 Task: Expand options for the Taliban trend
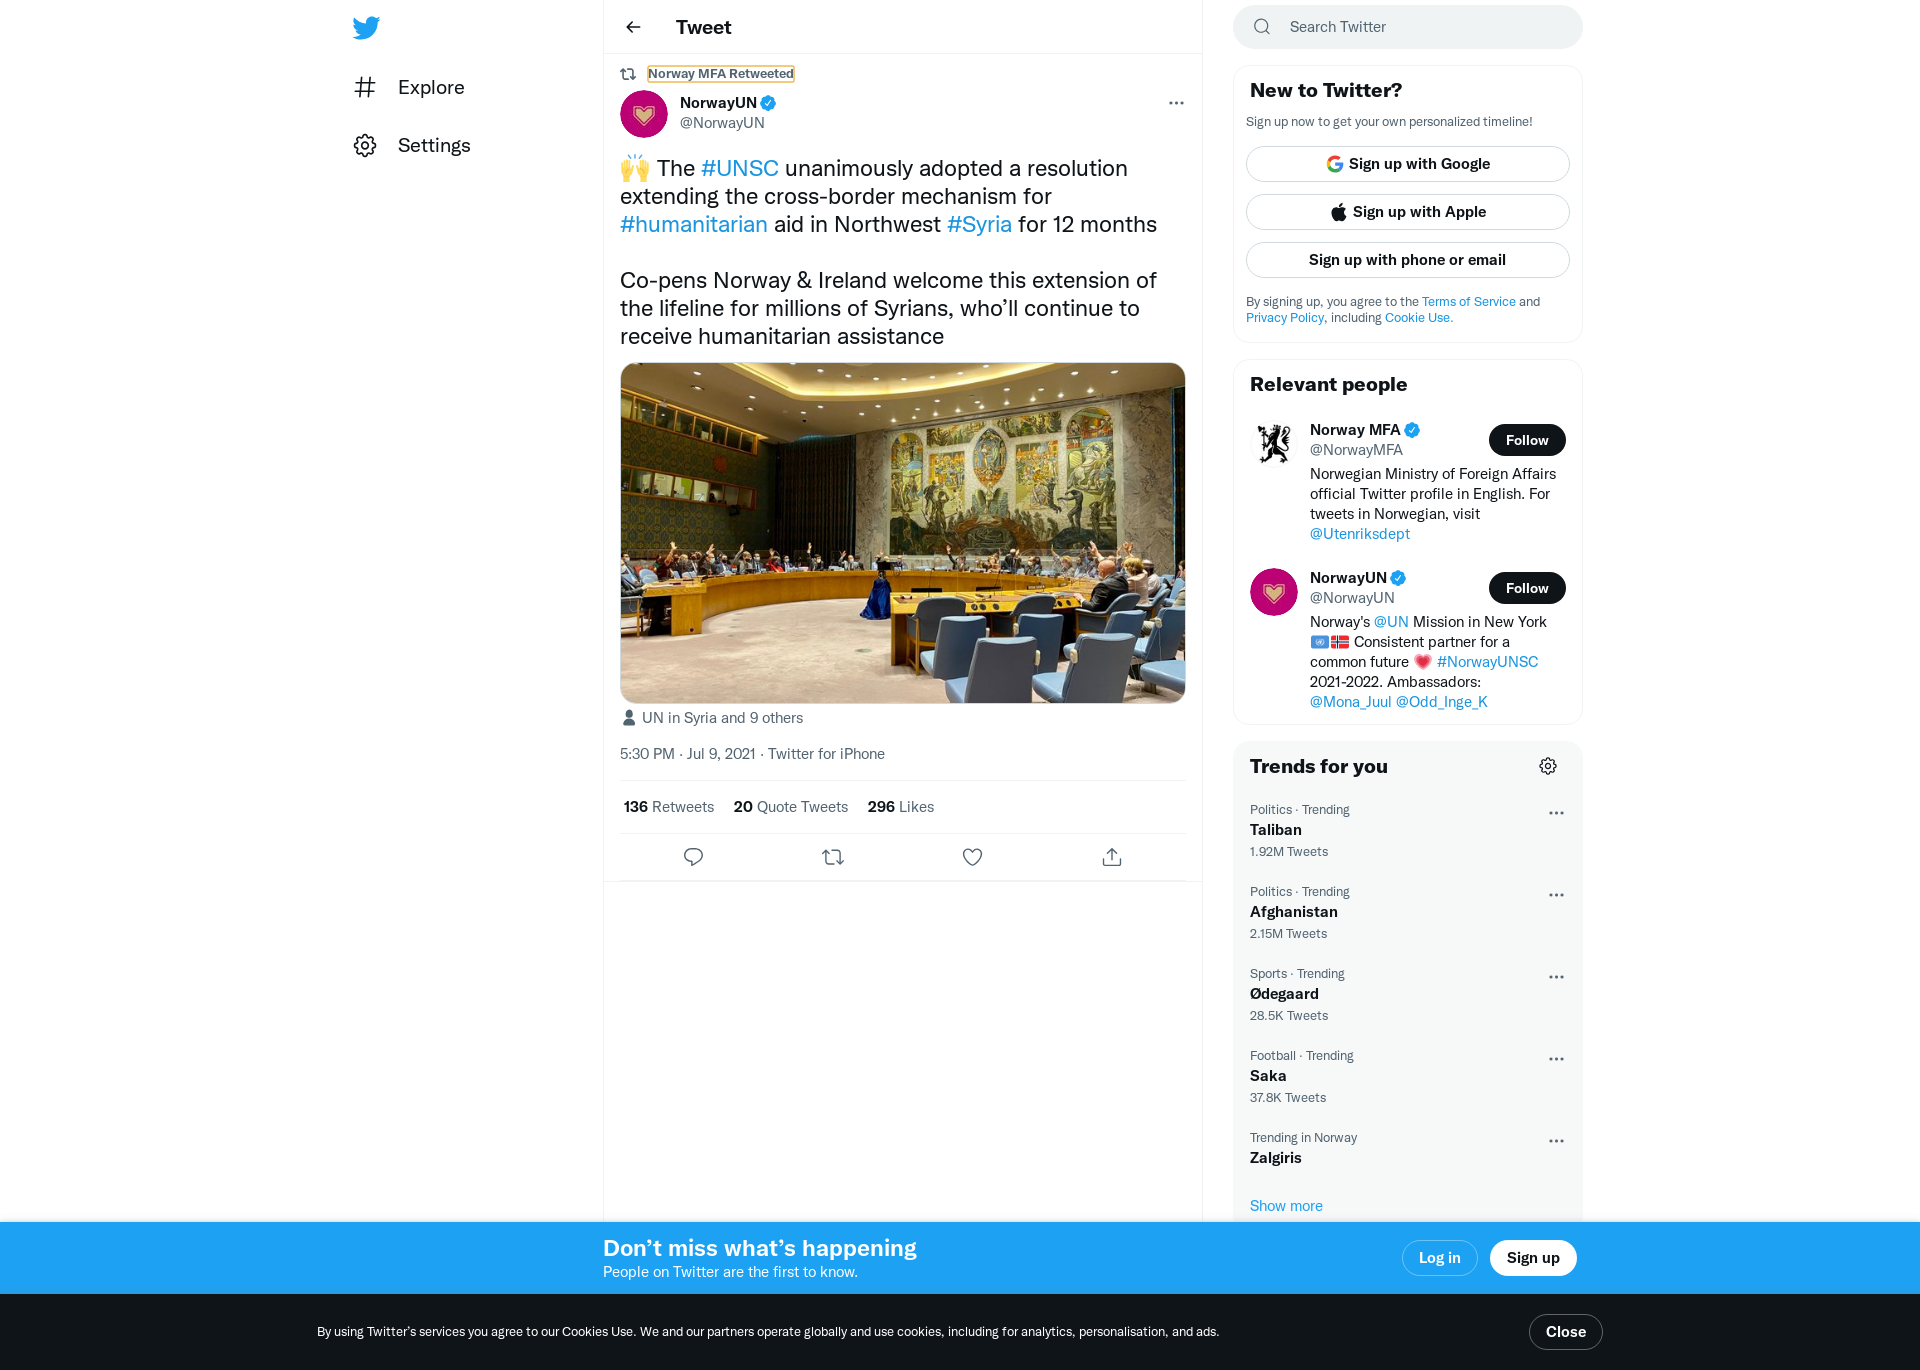pyautogui.click(x=1556, y=813)
